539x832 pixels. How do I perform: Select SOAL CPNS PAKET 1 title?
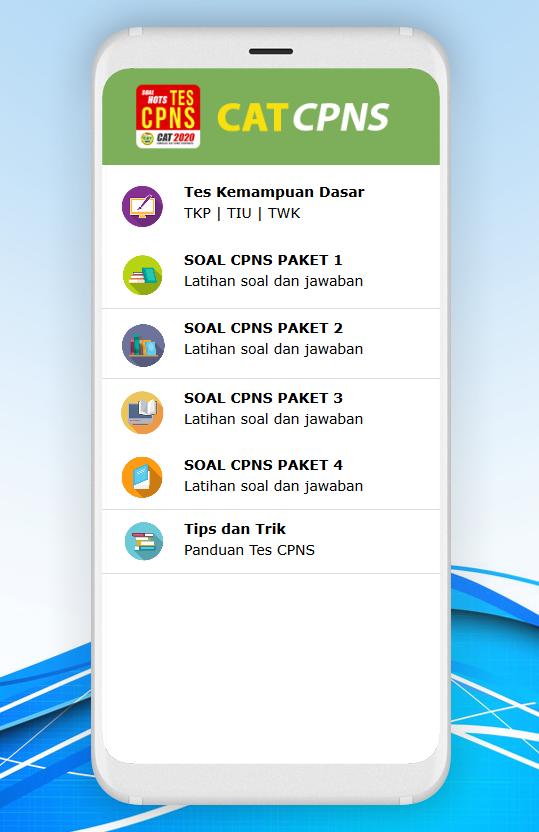pos(263,260)
